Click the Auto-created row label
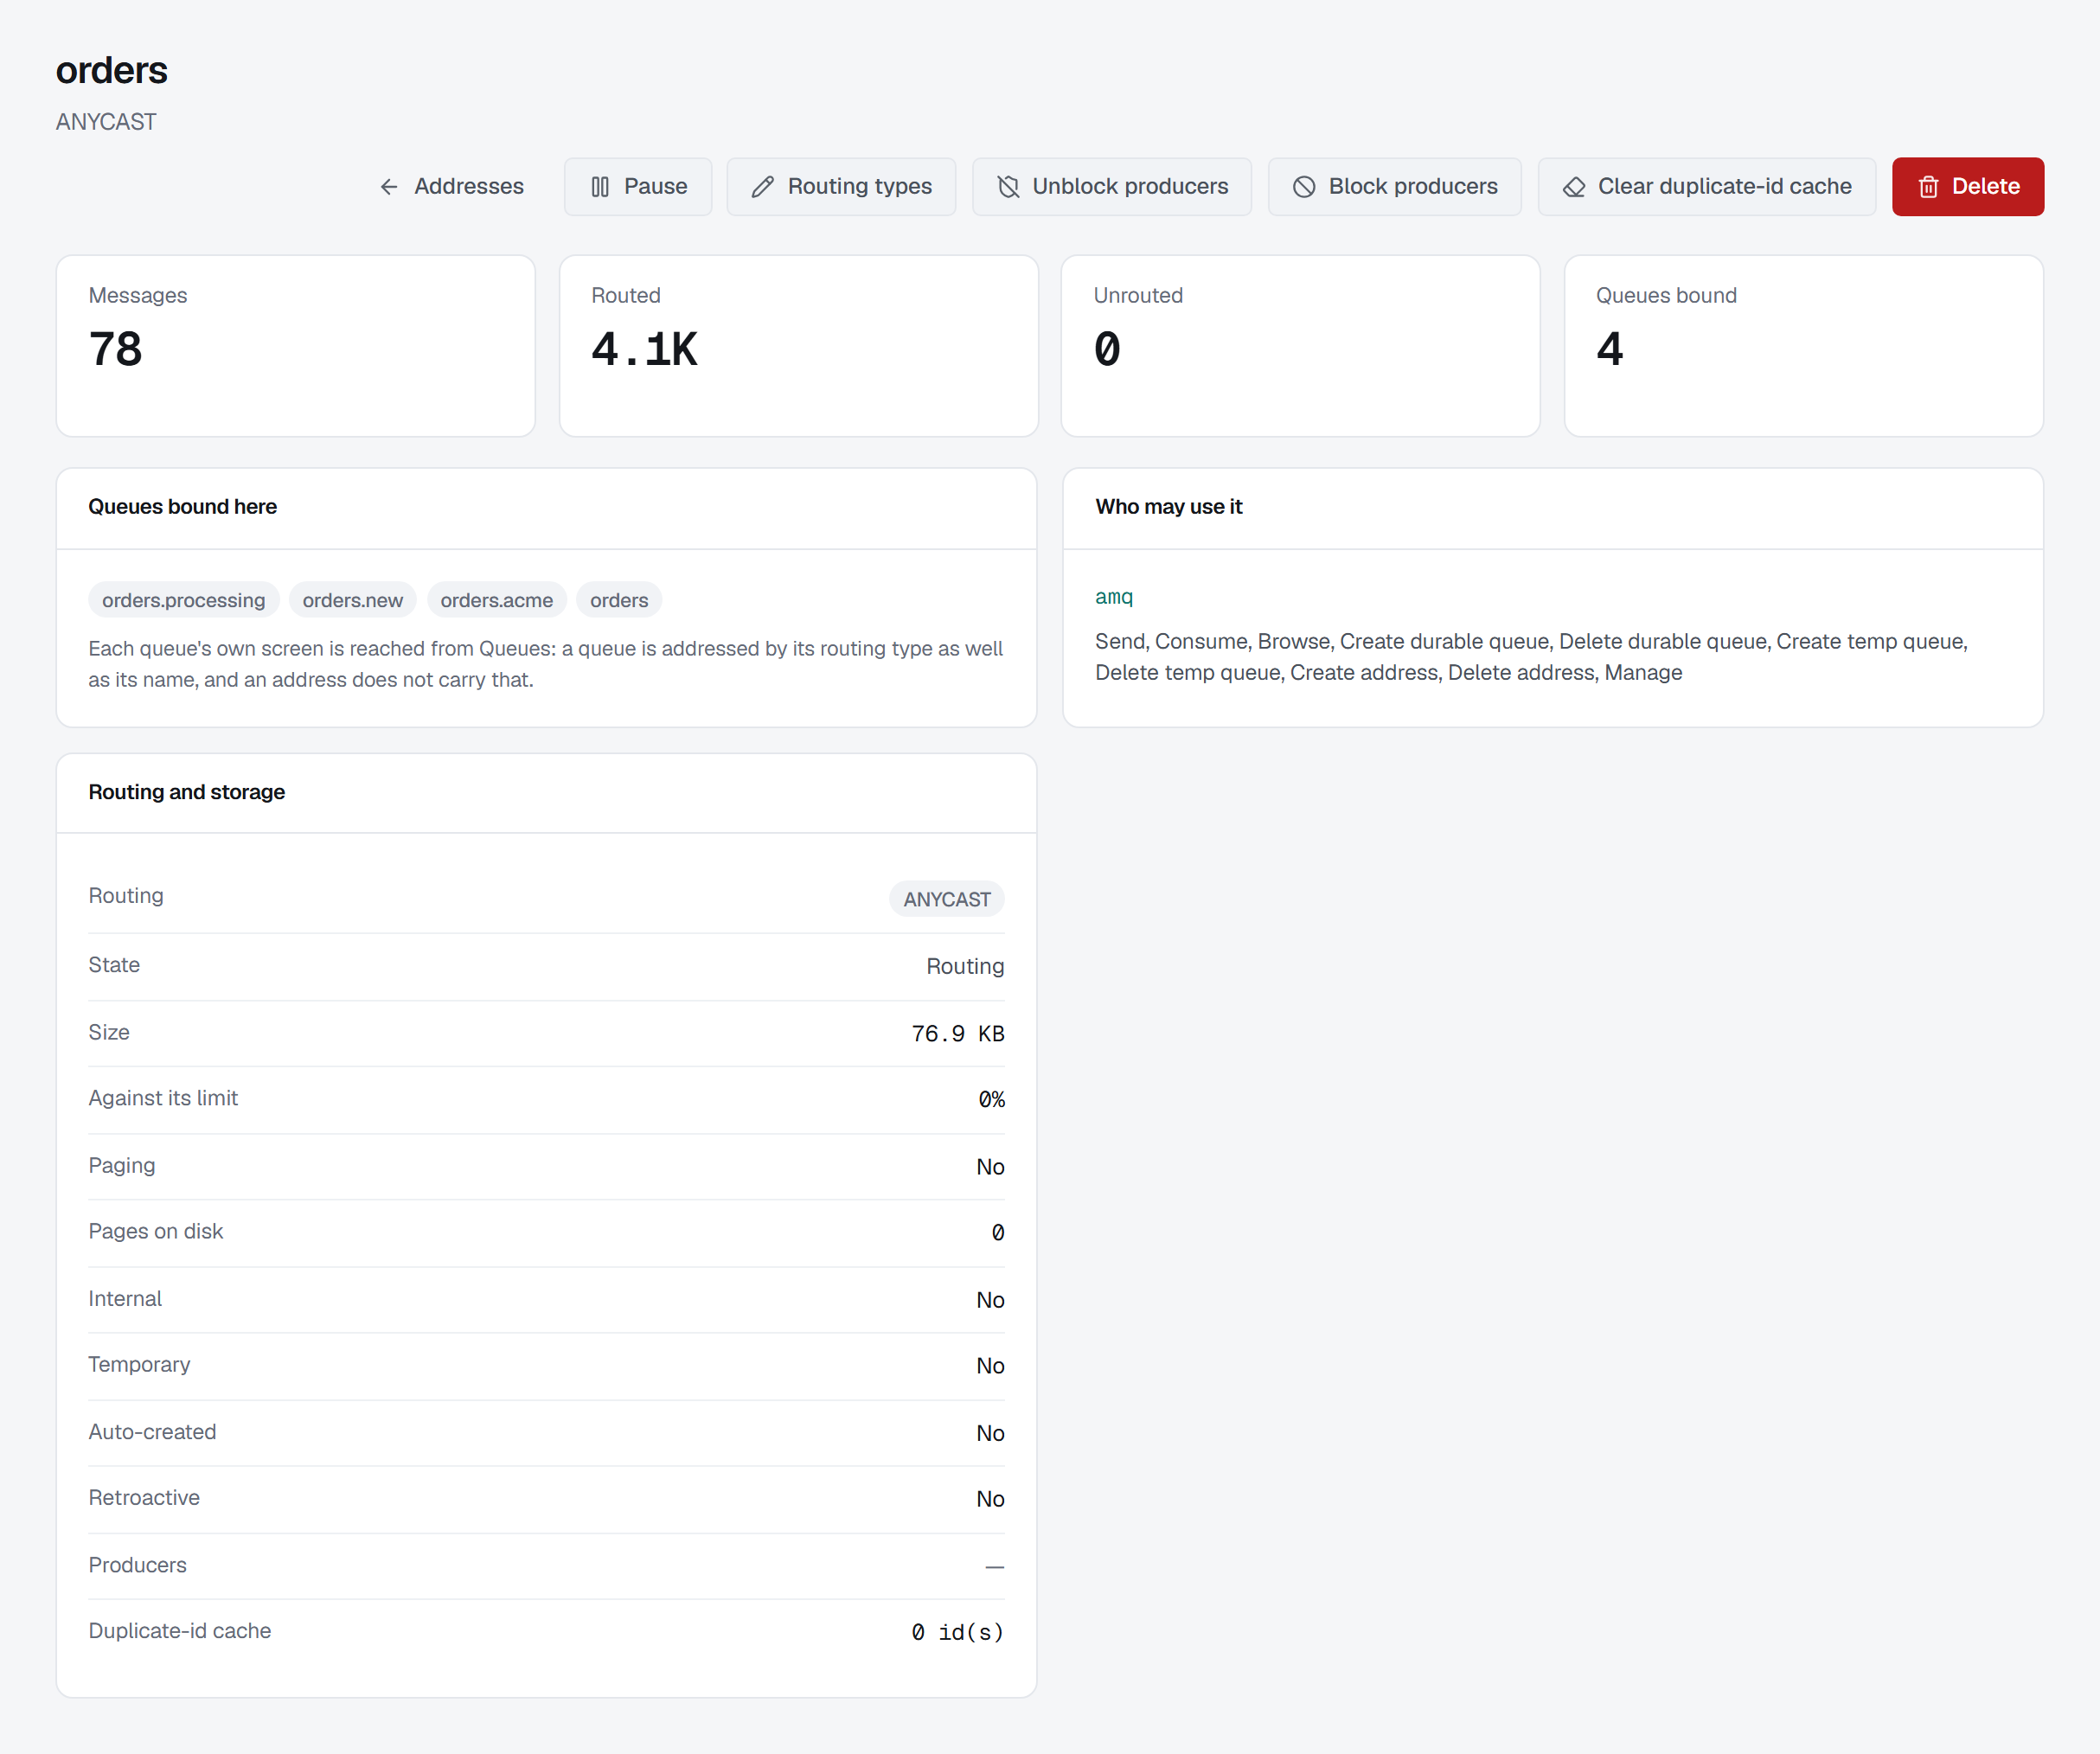Screen dimensions: 2100x1754 (x=153, y=1432)
